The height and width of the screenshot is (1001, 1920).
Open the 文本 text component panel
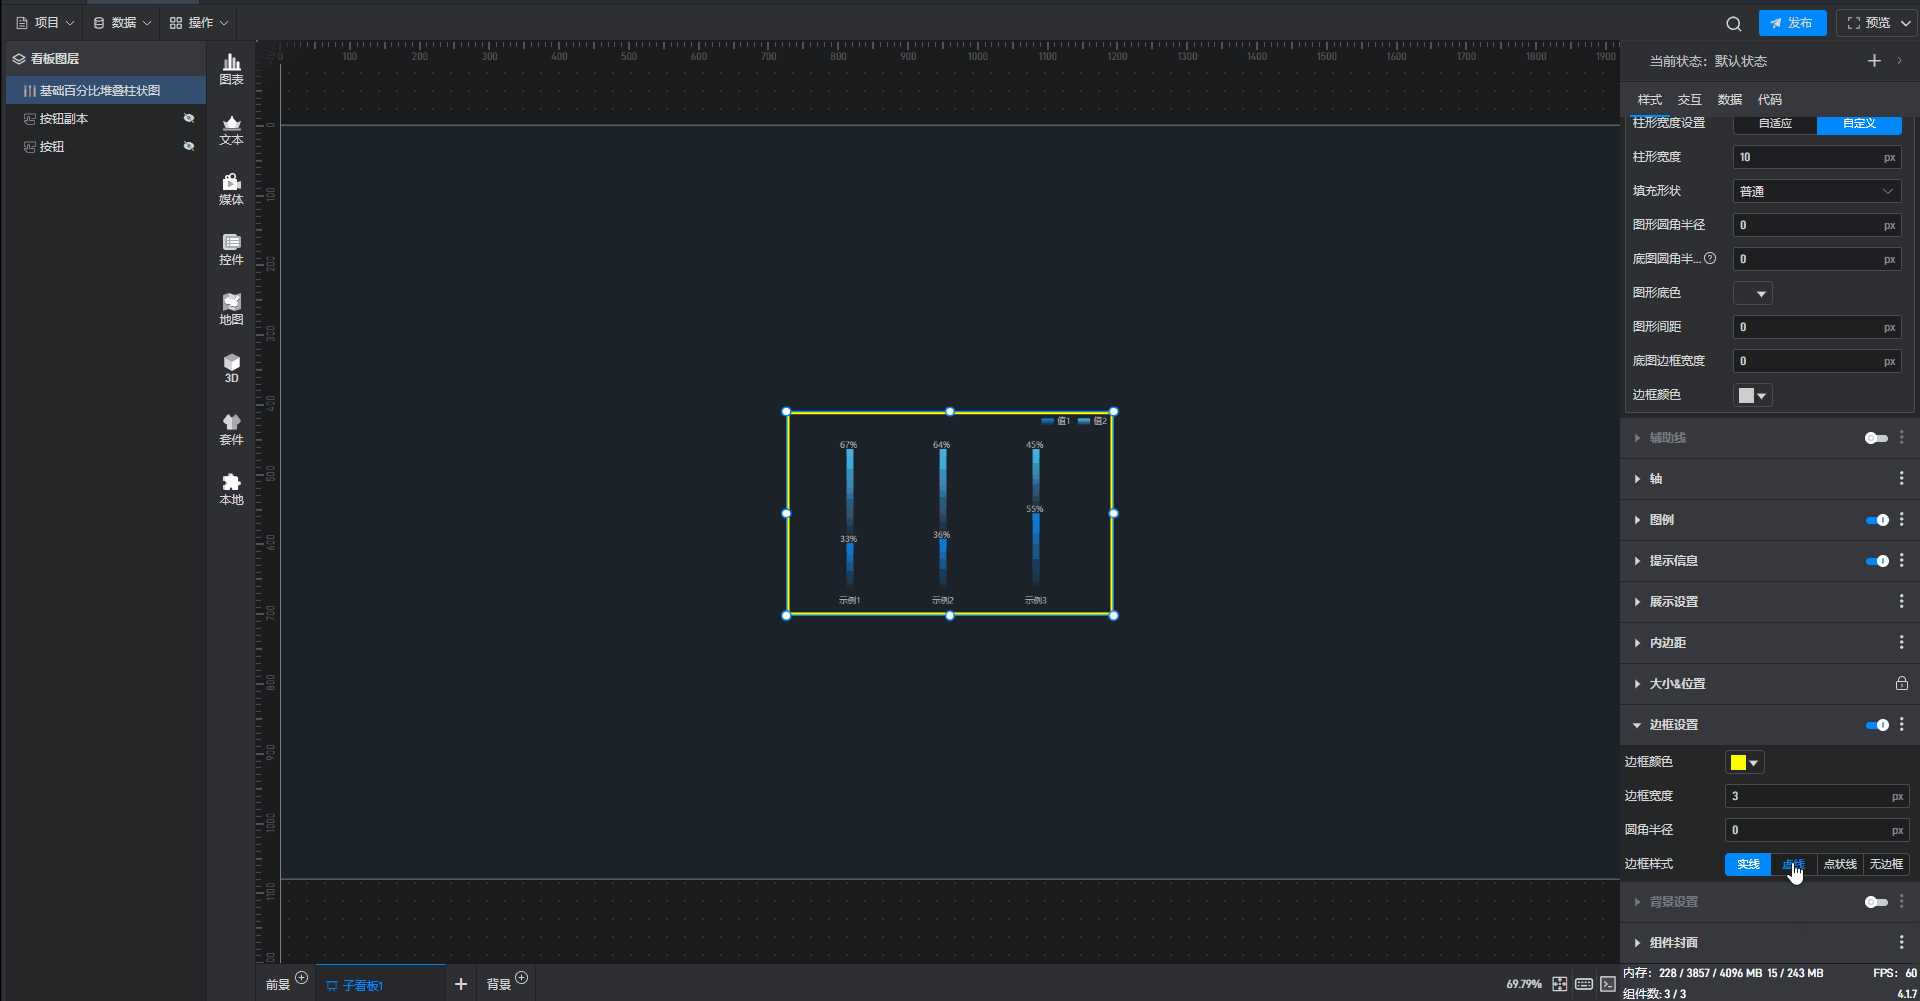coord(231,129)
